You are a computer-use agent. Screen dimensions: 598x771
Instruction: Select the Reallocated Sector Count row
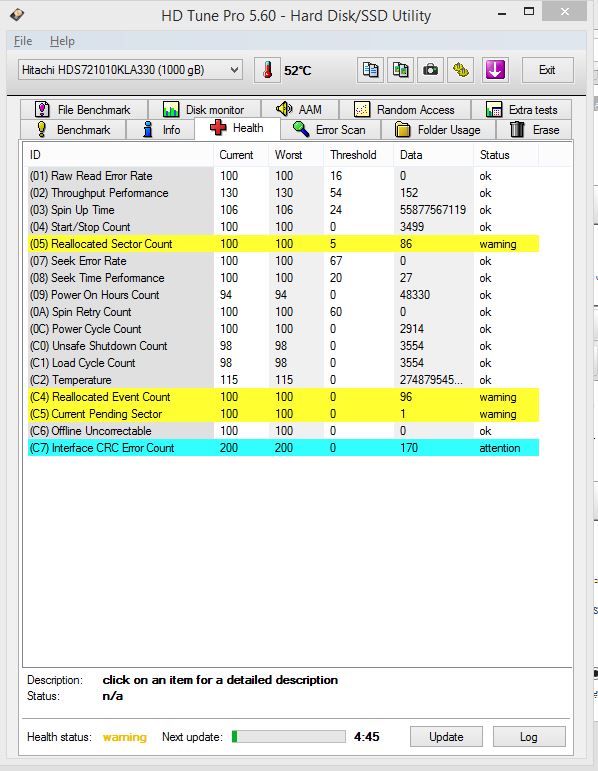click(283, 244)
